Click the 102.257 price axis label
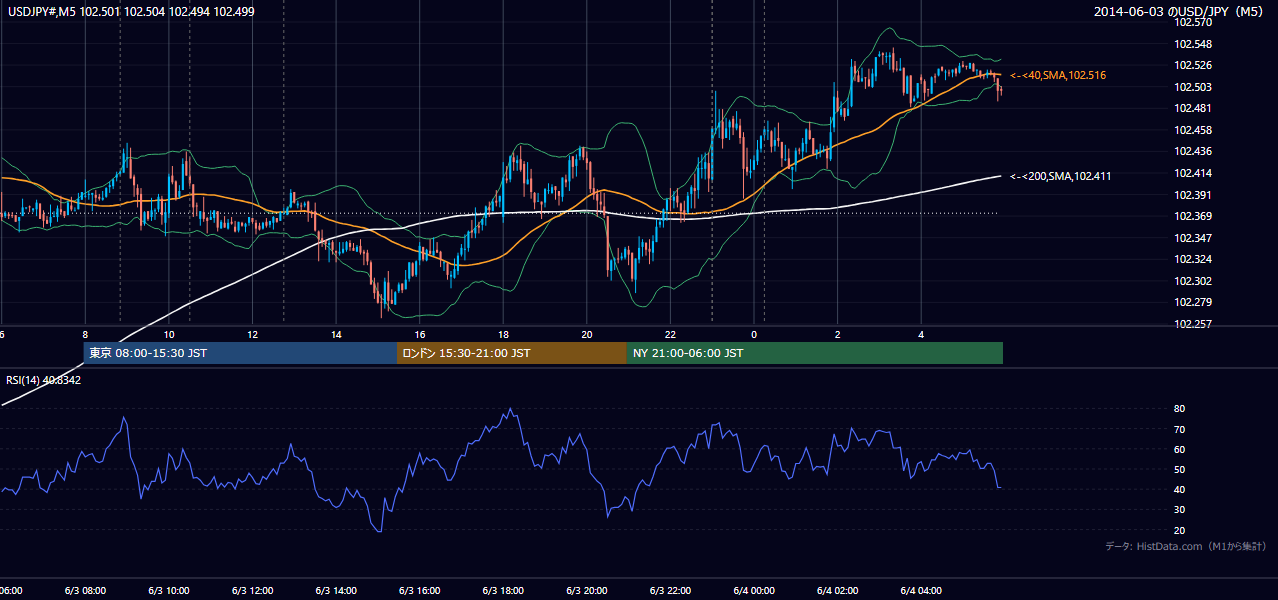 pos(1191,324)
